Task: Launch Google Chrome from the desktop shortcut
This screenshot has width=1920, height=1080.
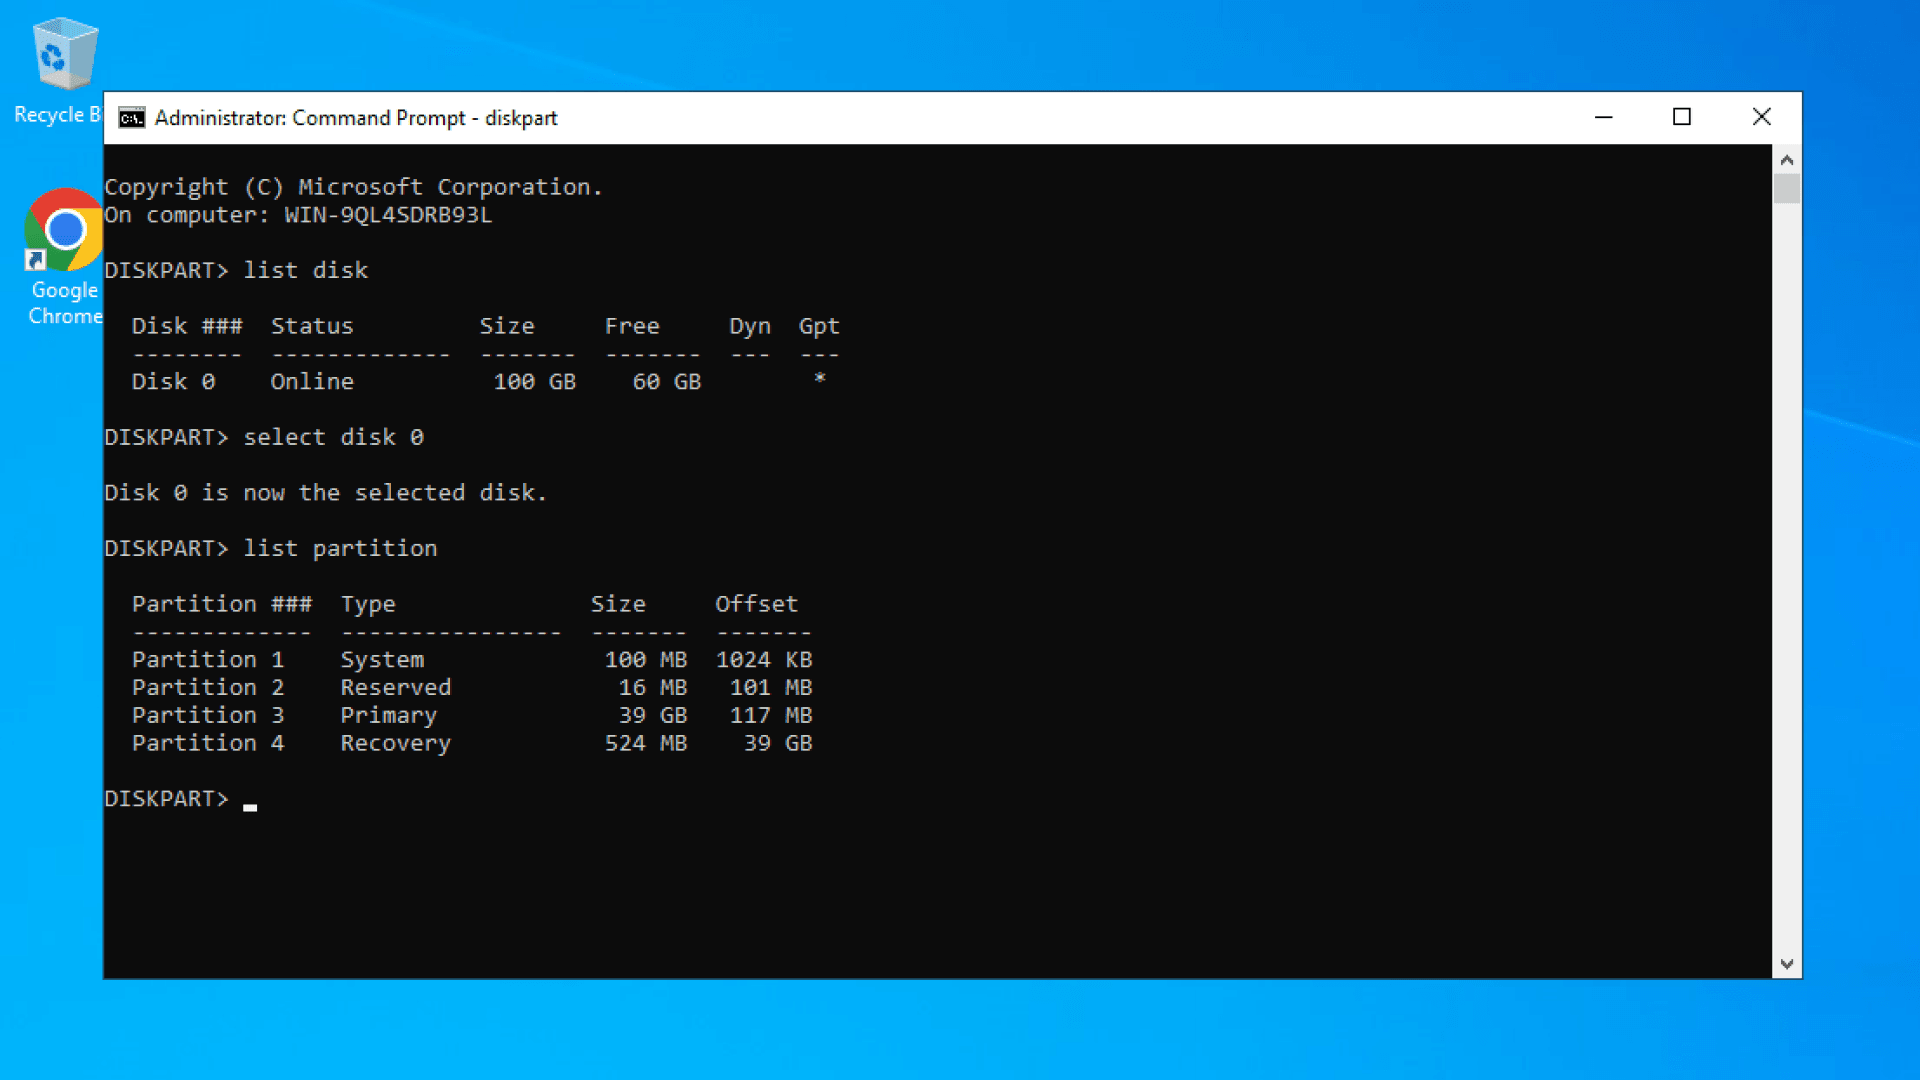Action: click(x=64, y=257)
